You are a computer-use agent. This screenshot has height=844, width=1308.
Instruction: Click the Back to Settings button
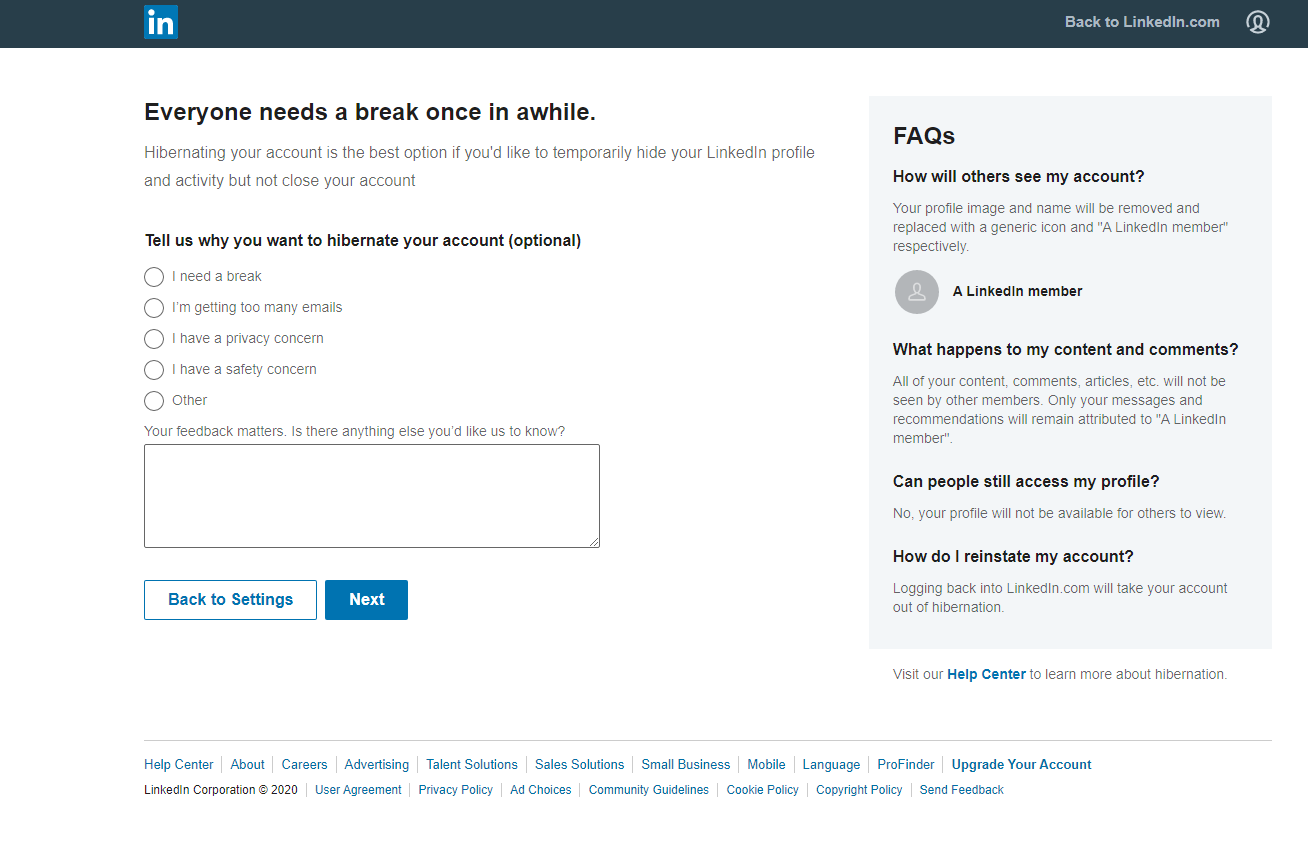pos(230,600)
